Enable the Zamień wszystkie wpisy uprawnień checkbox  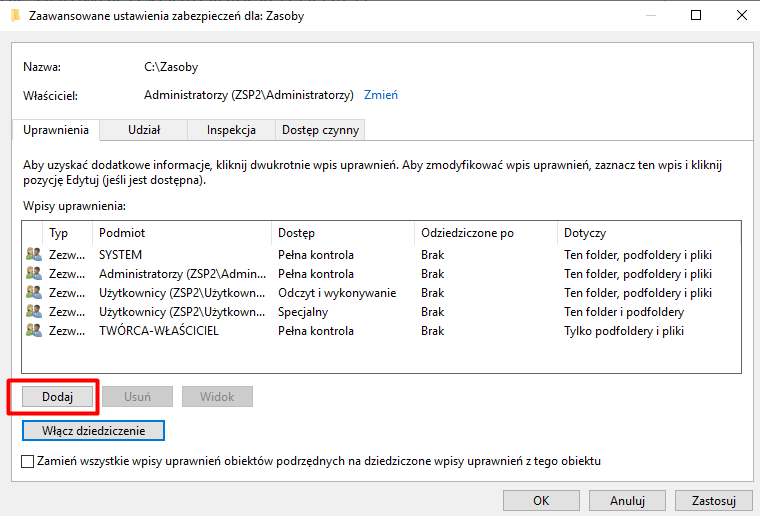27,461
